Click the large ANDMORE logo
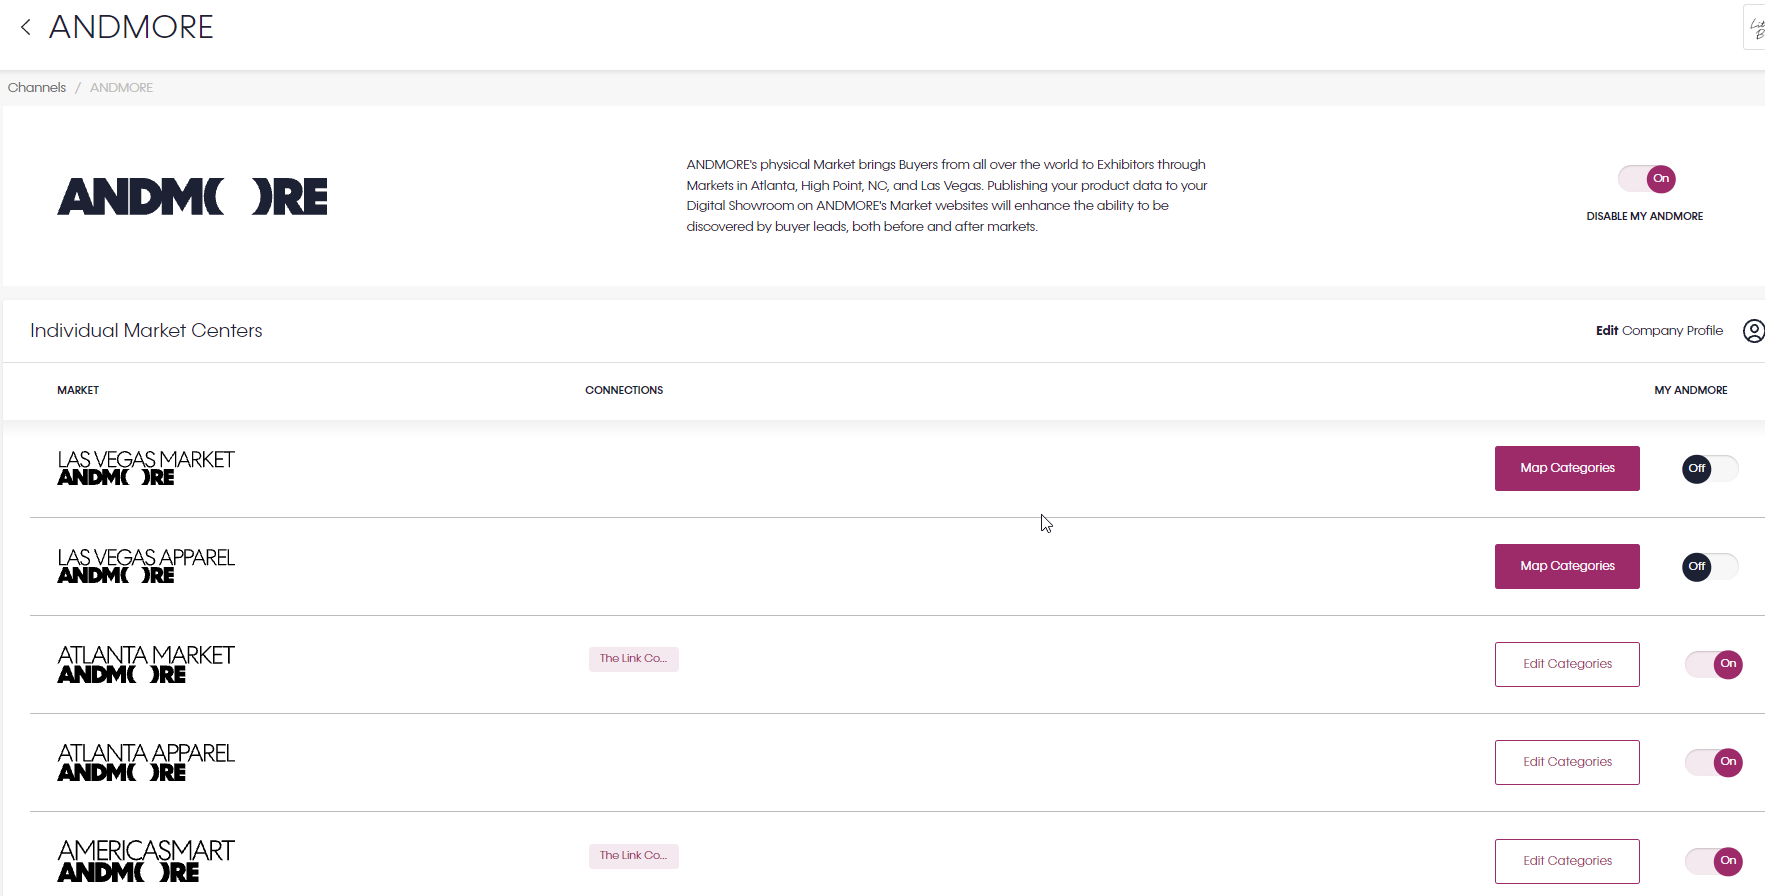 coord(192,196)
